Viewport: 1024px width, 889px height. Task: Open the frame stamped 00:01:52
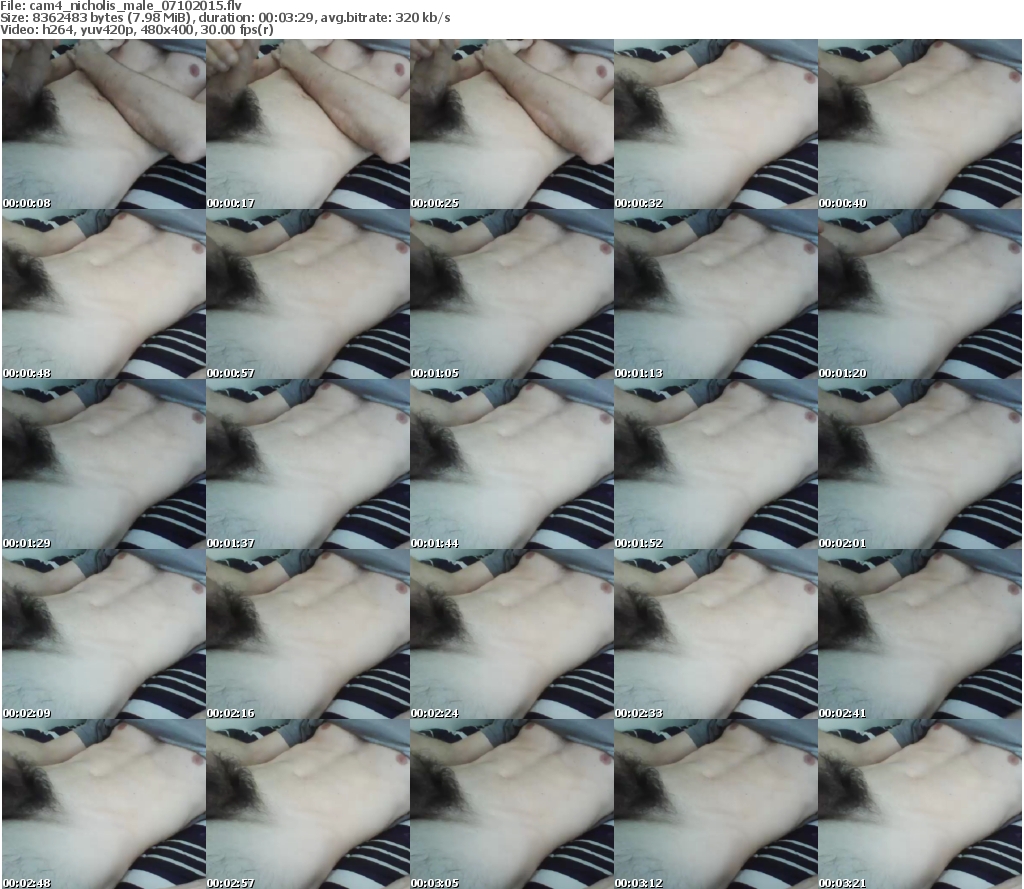pyautogui.click(x=716, y=464)
